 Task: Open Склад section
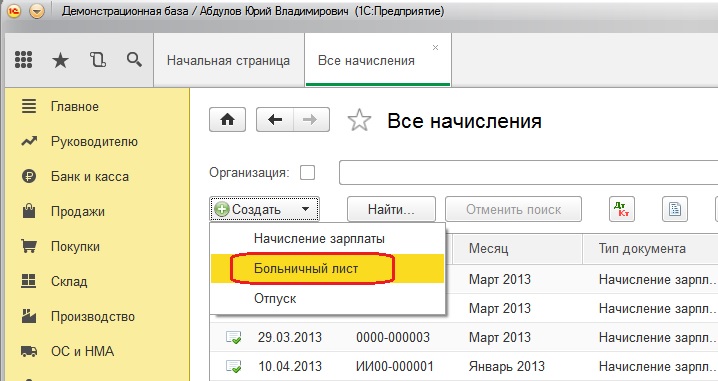click(69, 281)
